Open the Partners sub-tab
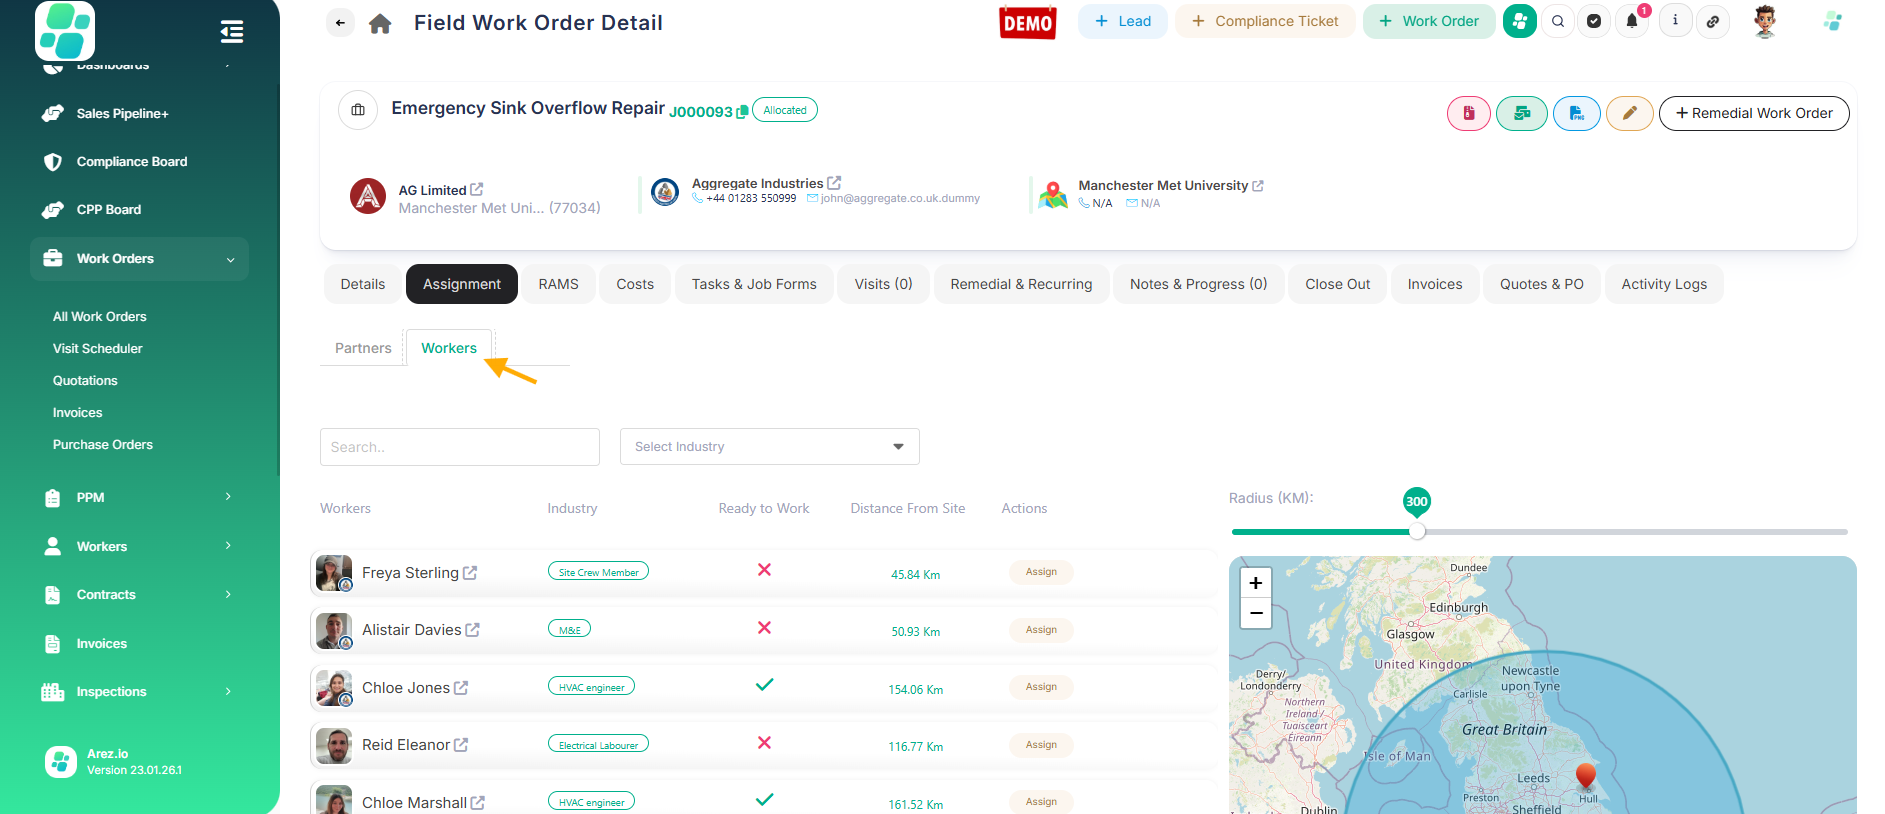 click(363, 348)
